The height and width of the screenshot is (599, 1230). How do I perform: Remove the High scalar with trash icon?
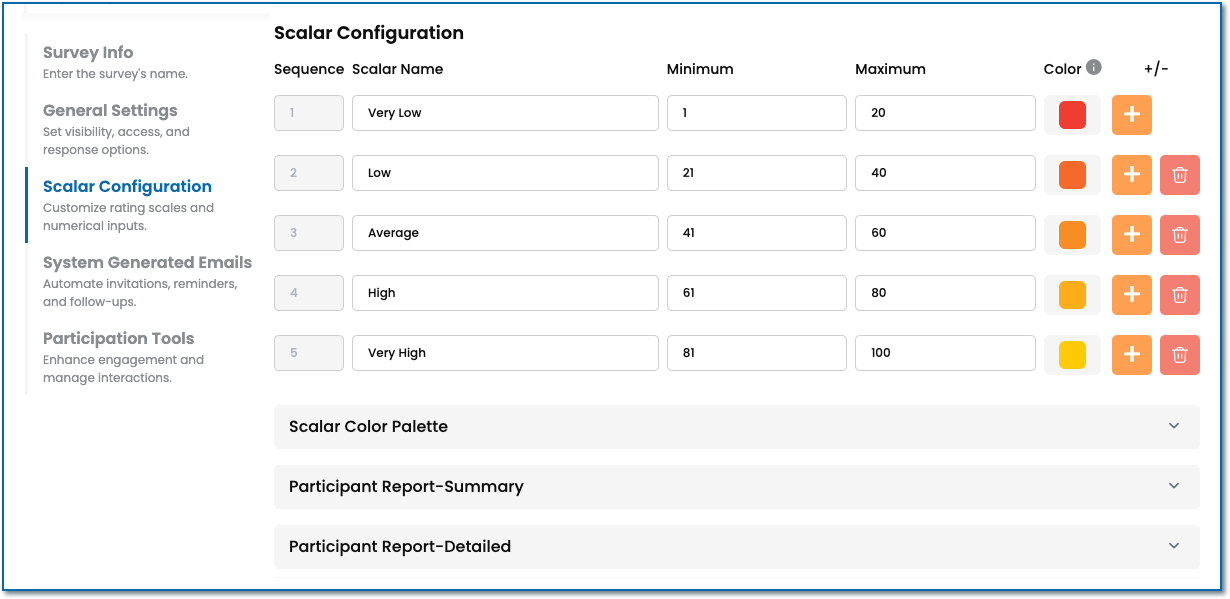pyautogui.click(x=1179, y=294)
